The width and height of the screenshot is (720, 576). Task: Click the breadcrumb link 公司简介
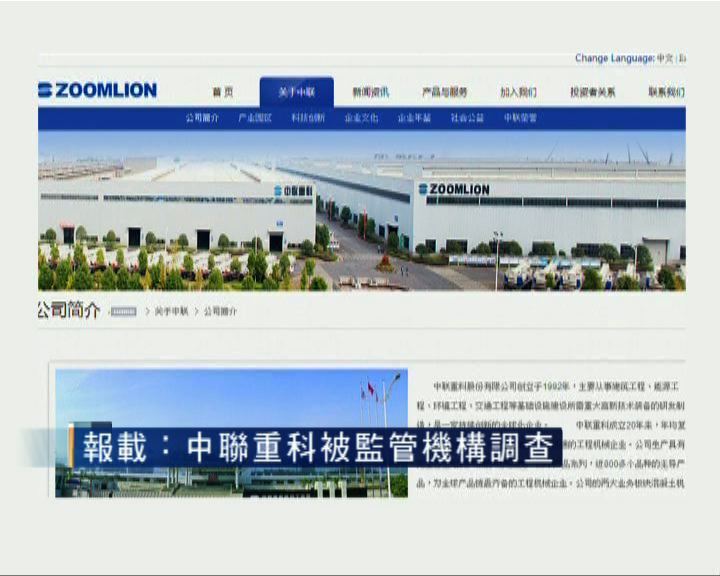(x=220, y=311)
